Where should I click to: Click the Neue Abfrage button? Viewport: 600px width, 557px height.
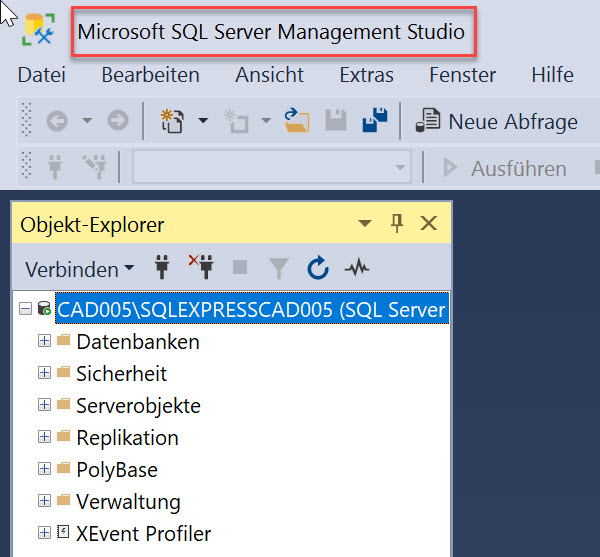pyautogui.click(x=497, y=122)
